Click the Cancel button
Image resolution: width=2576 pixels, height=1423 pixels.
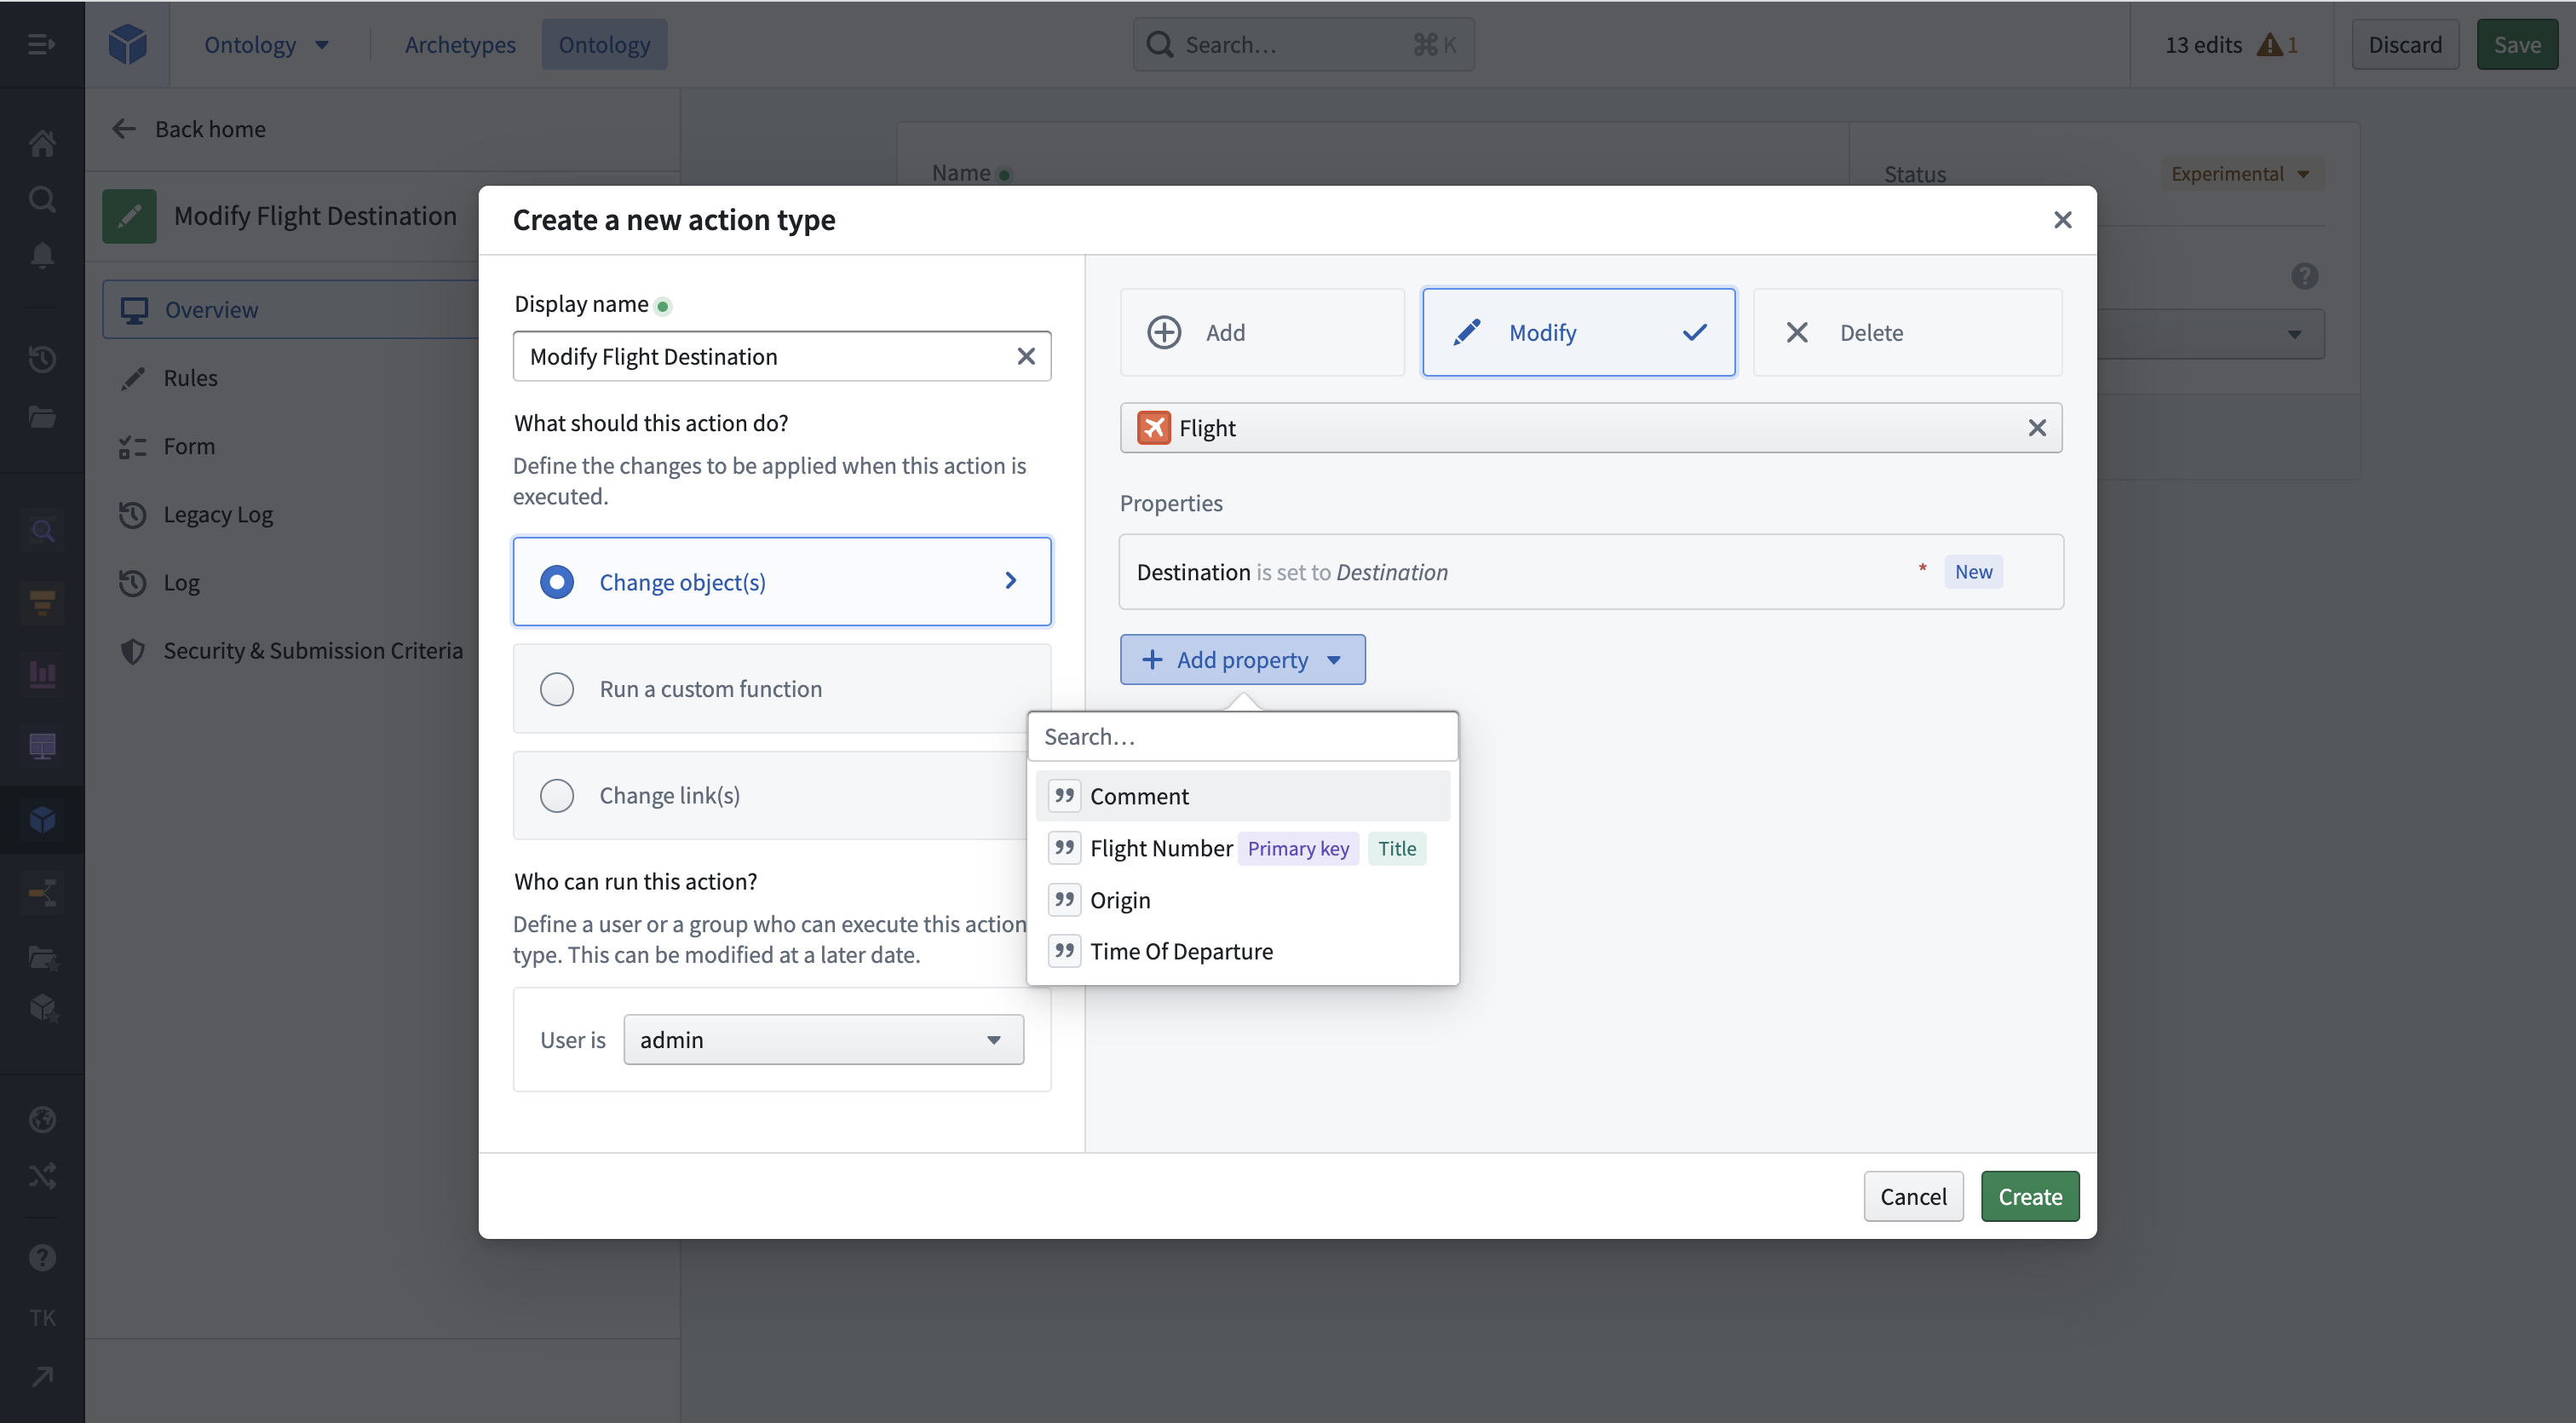click(x=1912, y=1196)
